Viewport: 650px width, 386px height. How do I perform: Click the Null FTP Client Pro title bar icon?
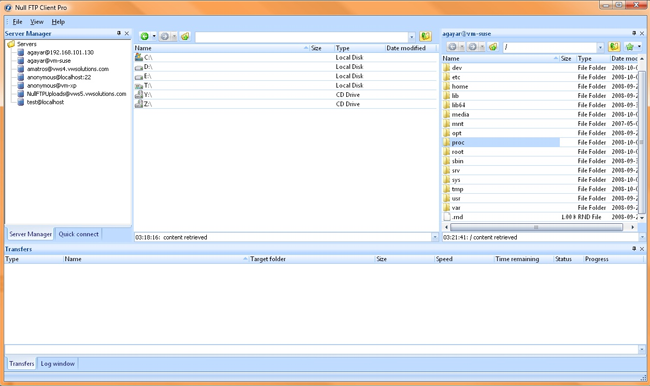click(x=8, y=7)
